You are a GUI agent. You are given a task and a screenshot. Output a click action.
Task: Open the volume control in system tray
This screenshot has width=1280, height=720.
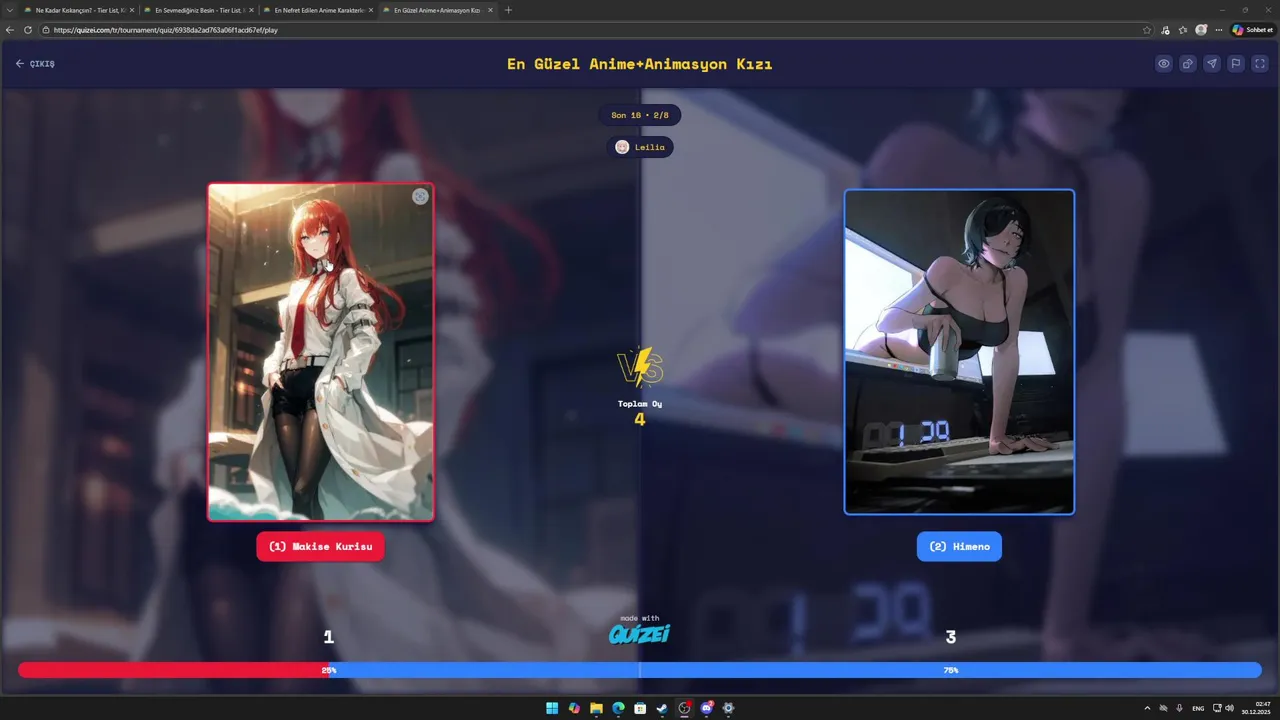click(1229, 708)
